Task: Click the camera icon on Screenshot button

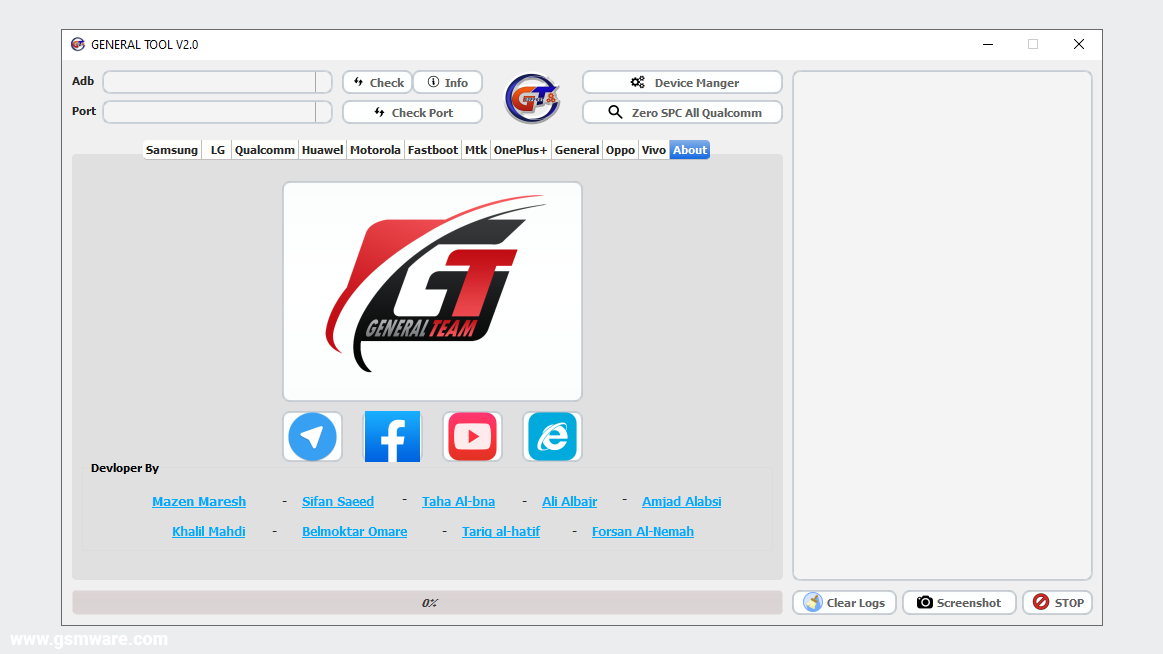Action: click(x=922, y=602)
